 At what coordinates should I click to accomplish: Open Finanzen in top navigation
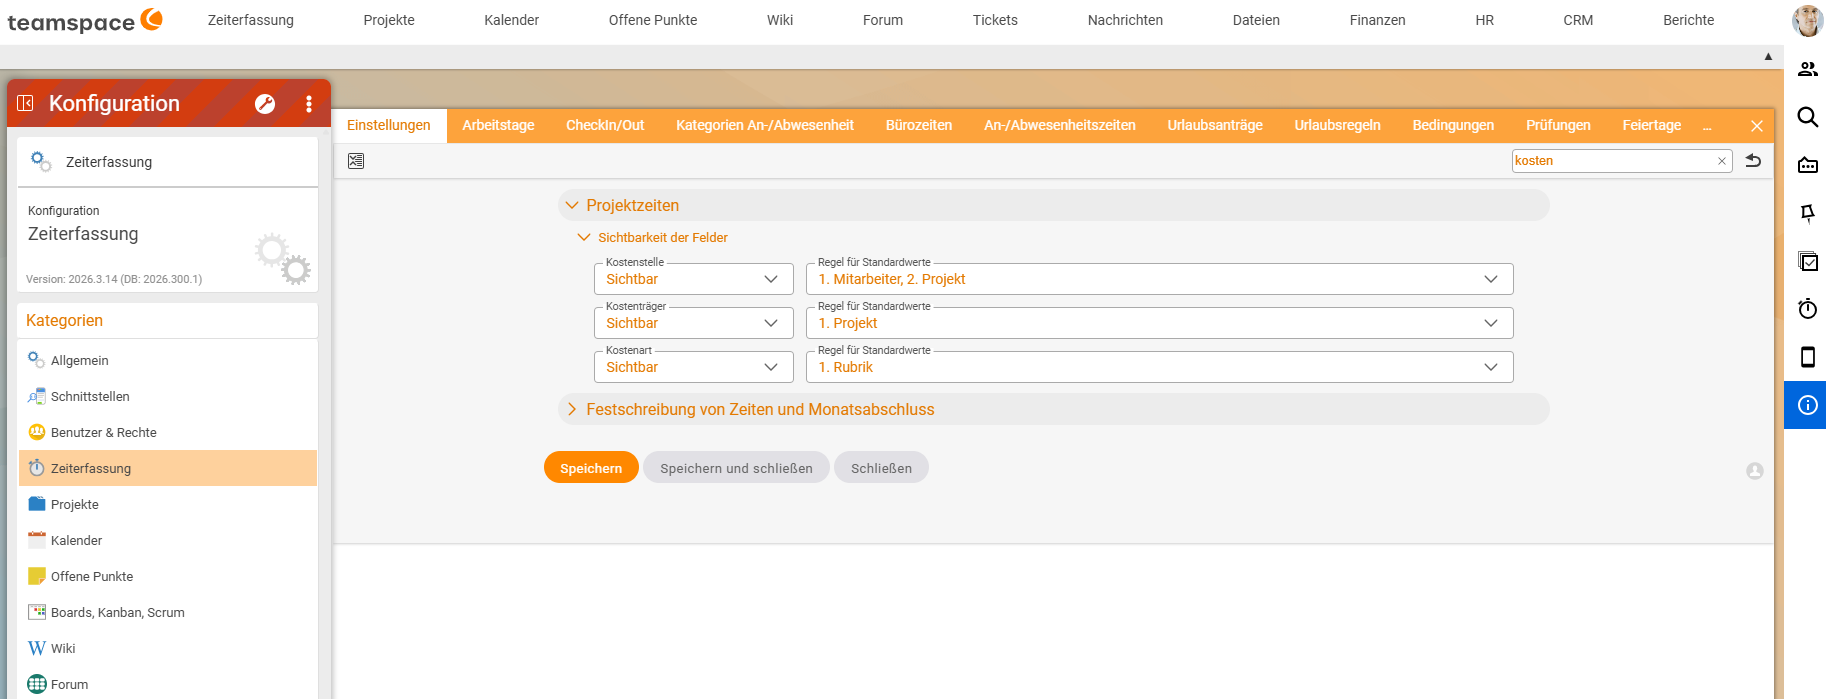(x=1377, y=20)
